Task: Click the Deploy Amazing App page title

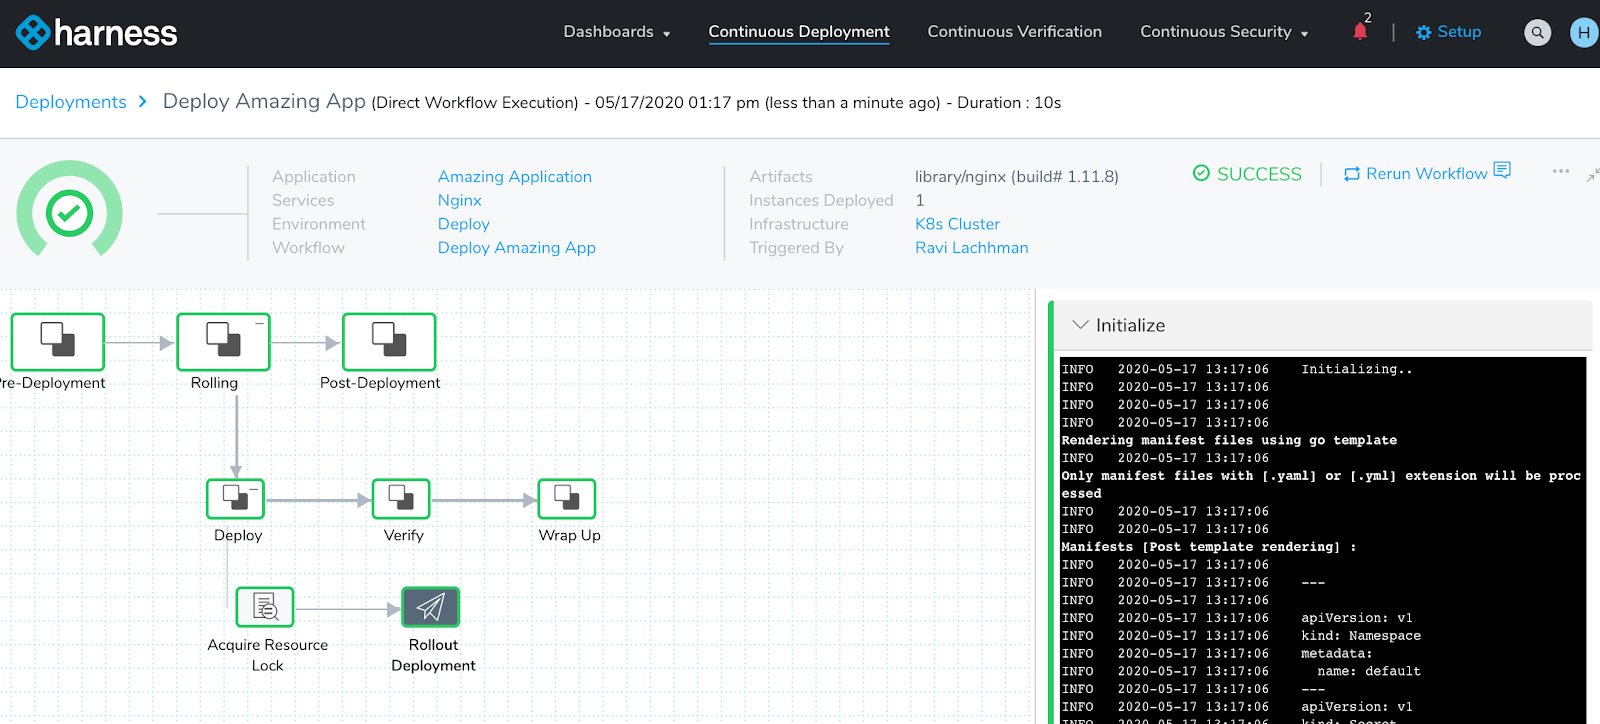Action: (x=264, y=101)
